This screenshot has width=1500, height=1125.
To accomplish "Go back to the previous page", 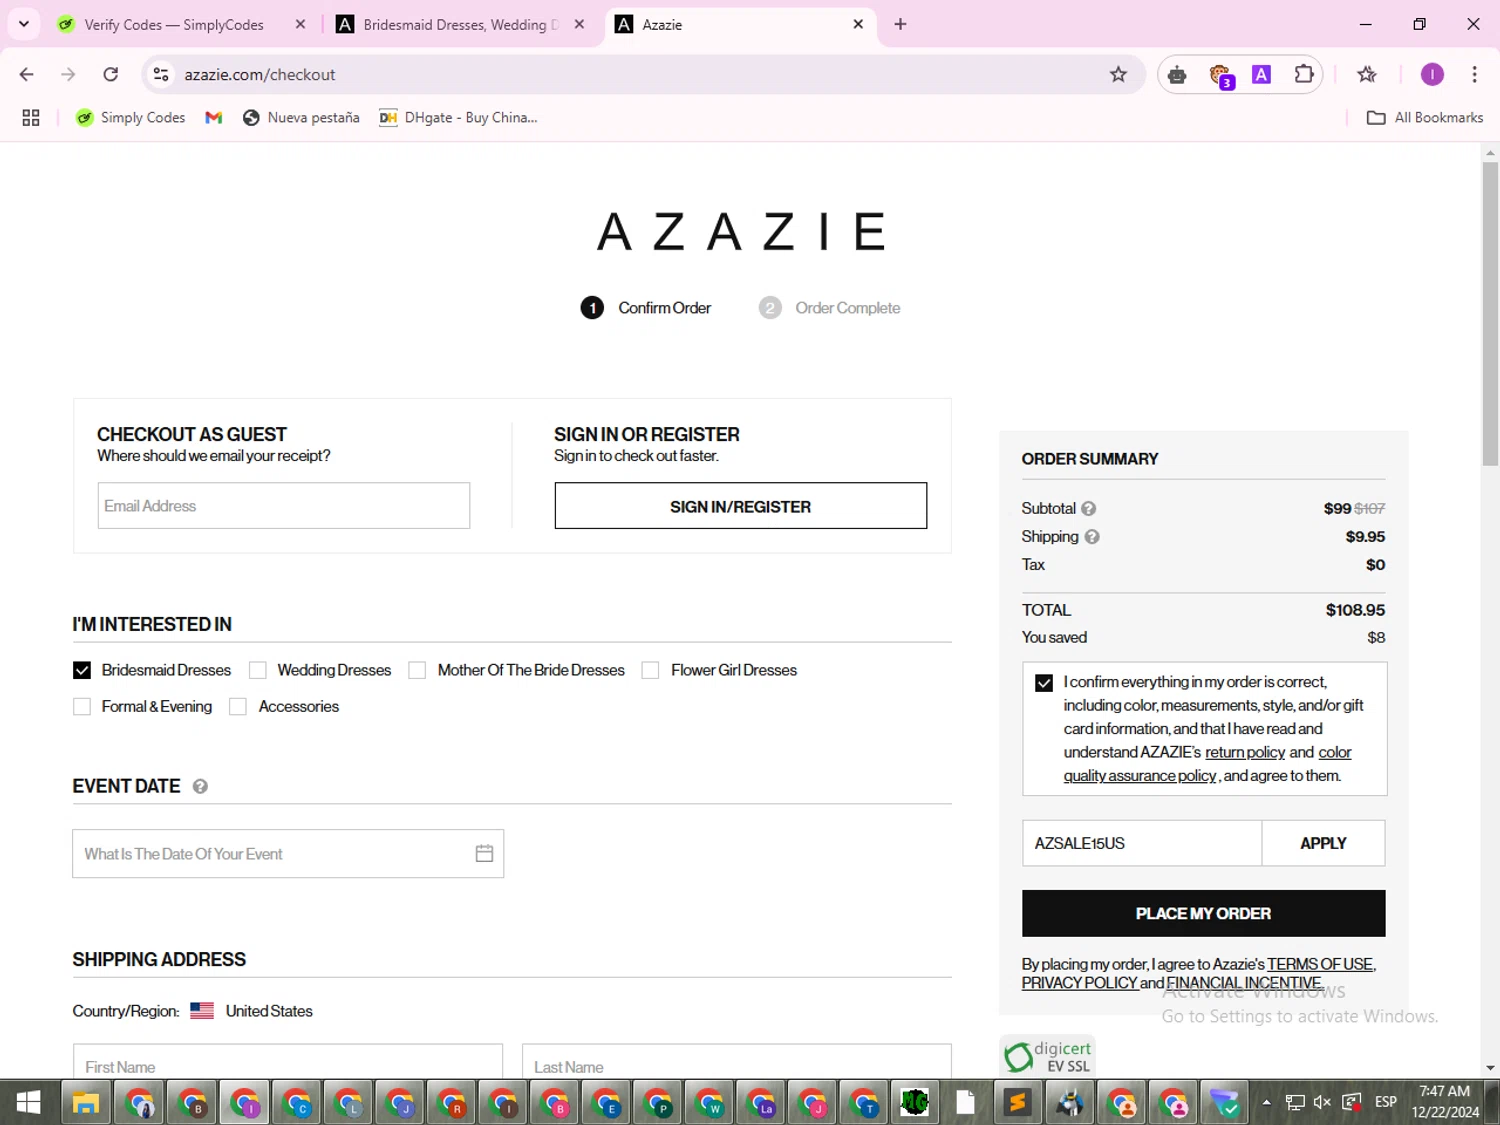I will (x=27, y=74).
